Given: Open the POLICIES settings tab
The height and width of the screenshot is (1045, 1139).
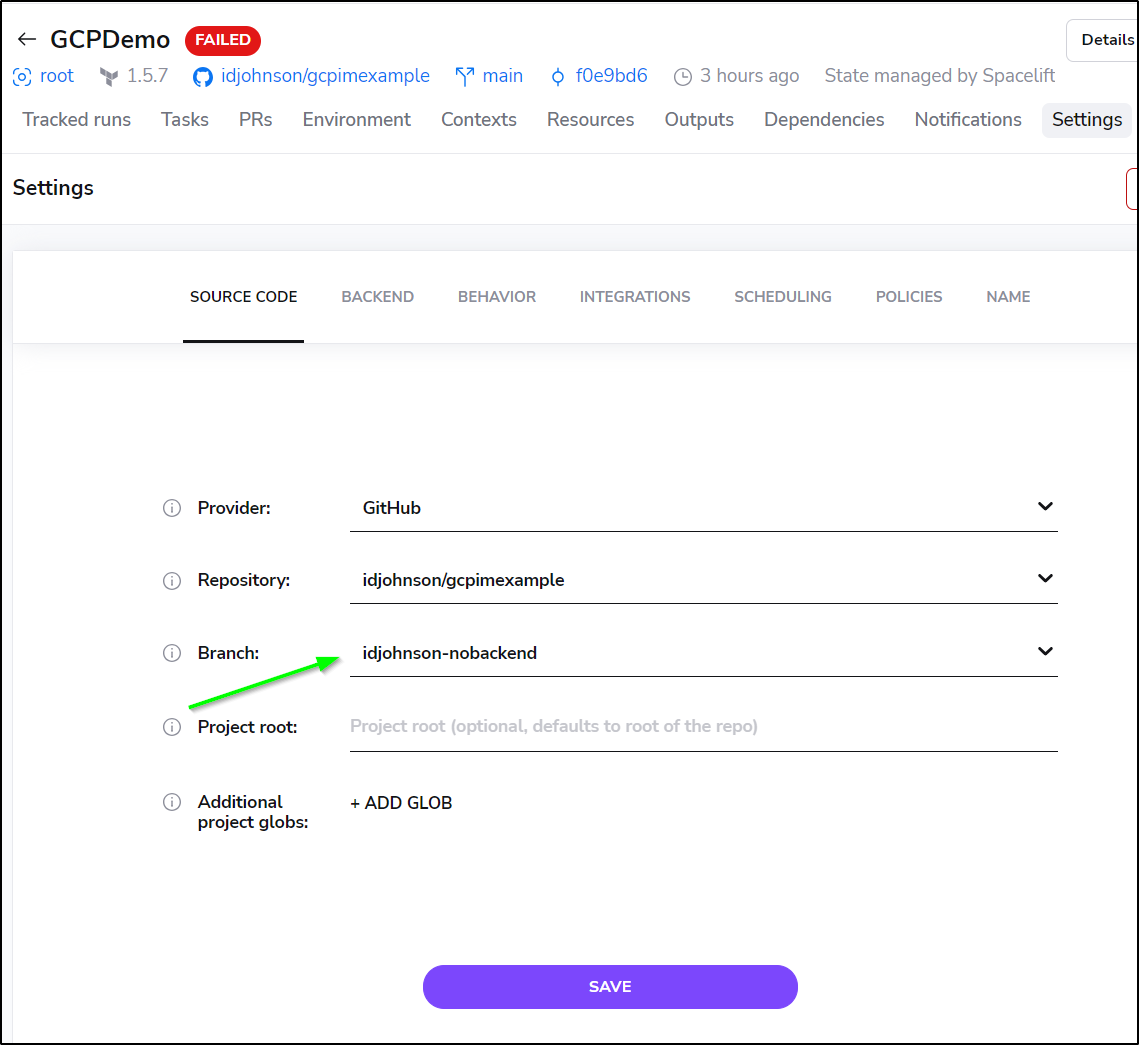Looking at the screenshot, I should (x=909, y=297).
